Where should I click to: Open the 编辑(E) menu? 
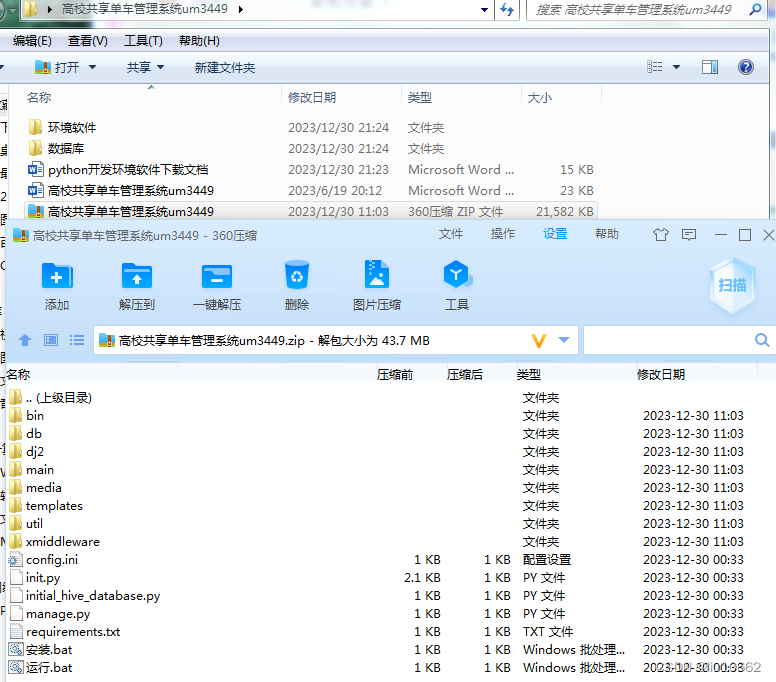32,41
